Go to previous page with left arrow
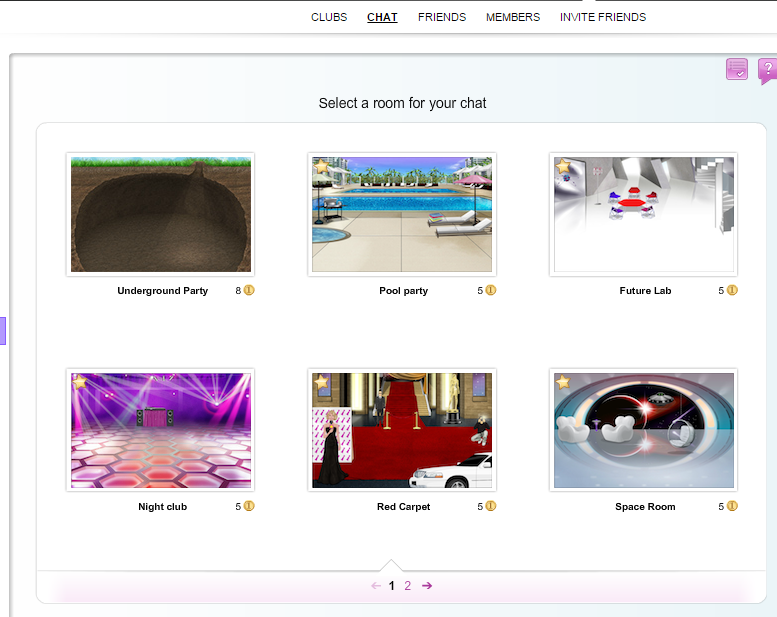 coord(376,586)
